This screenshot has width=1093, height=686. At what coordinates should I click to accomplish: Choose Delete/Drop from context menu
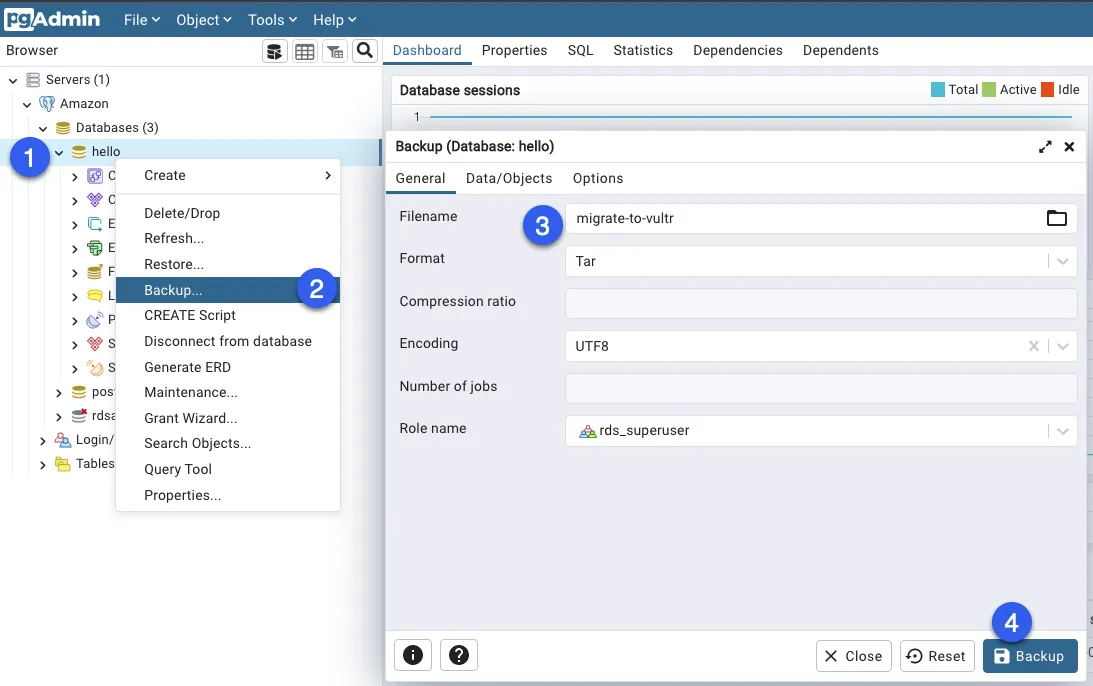(x=228, y=213)
